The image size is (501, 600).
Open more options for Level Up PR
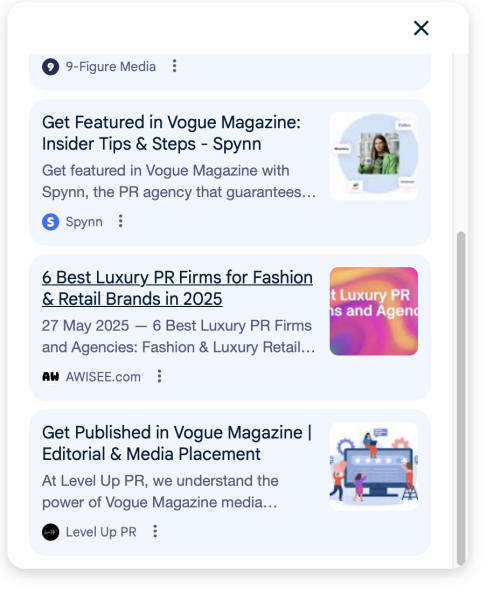tap(155, 531)
